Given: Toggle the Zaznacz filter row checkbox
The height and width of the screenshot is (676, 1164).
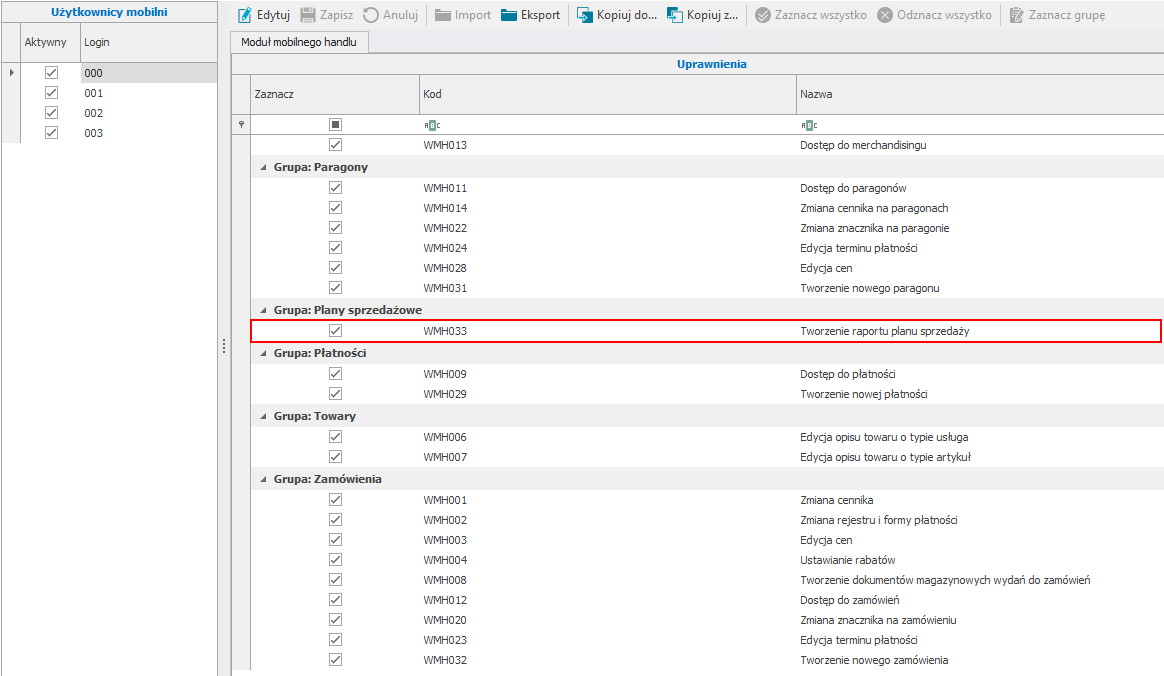Looking at the screenshot, I should click(x=336, y=125).
